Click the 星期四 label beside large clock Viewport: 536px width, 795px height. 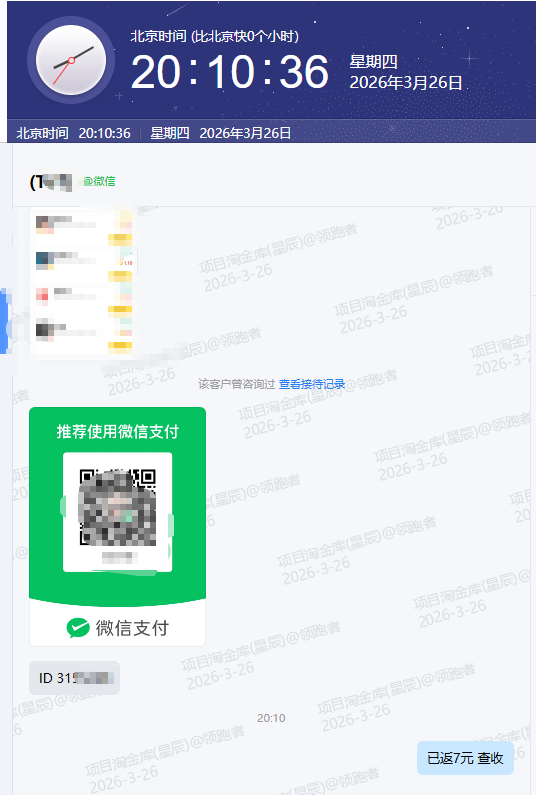click(x=374, y=62)
